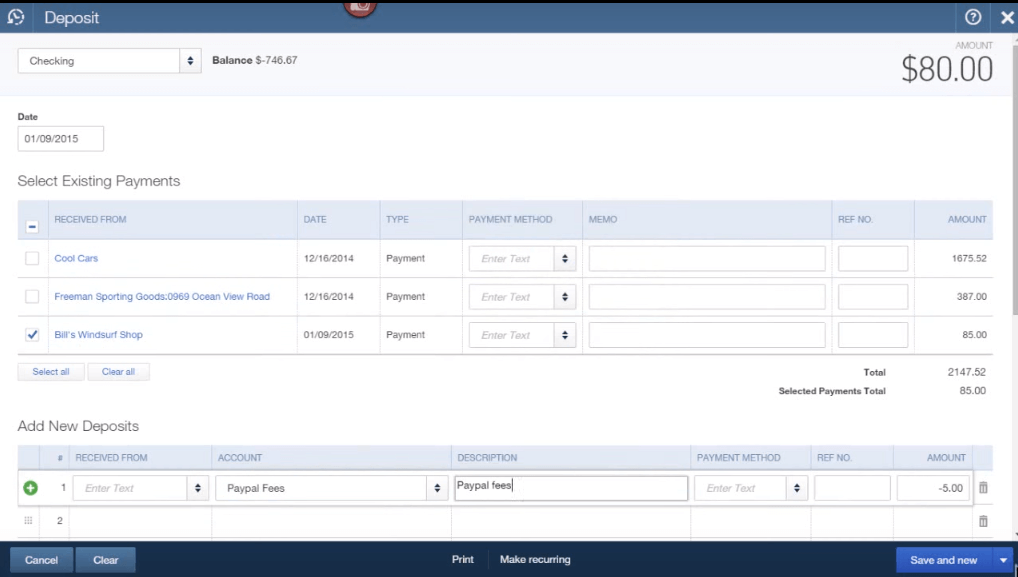Click Bill's Windsurf Shop Ref No. field
Viewport: 1018px width, 577px height.
pos(873,335)
